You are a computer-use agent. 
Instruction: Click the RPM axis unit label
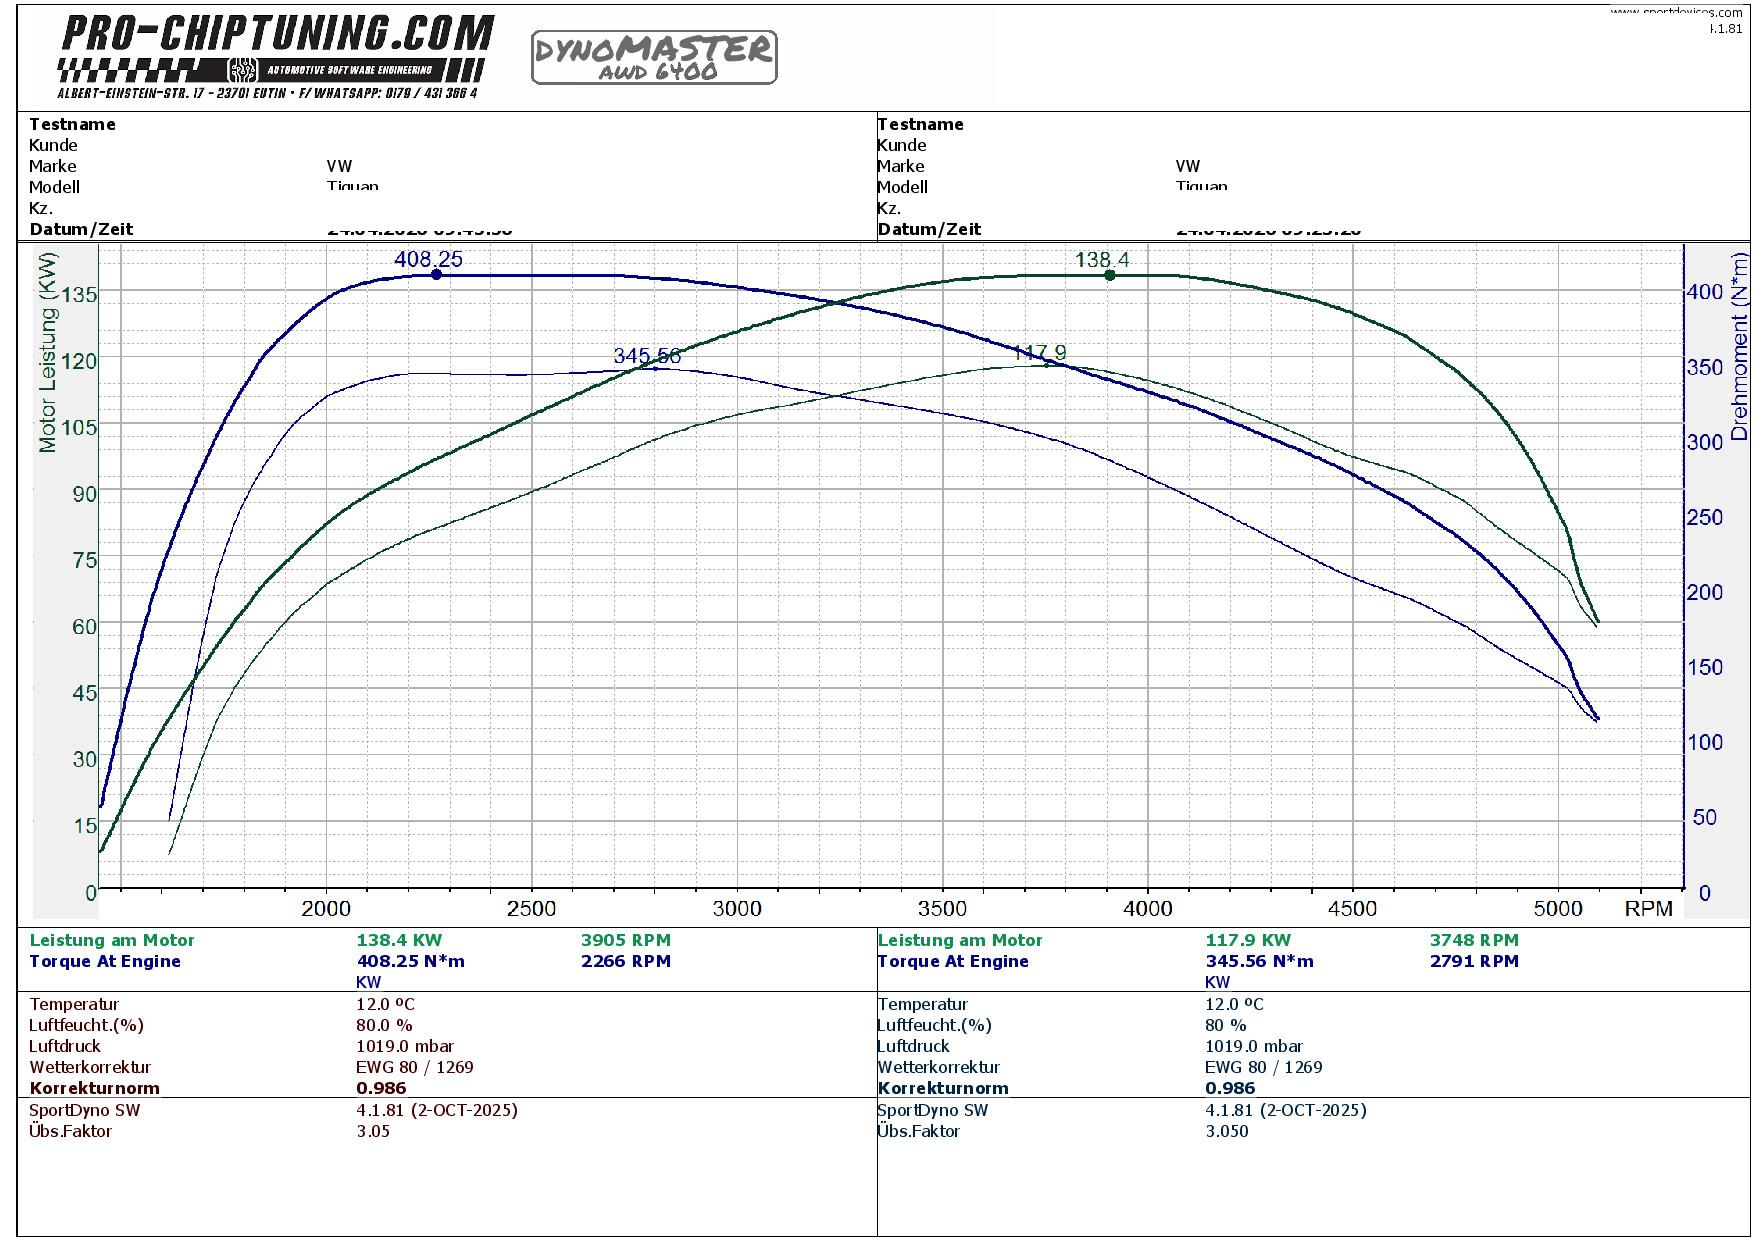pos(1648,909)
